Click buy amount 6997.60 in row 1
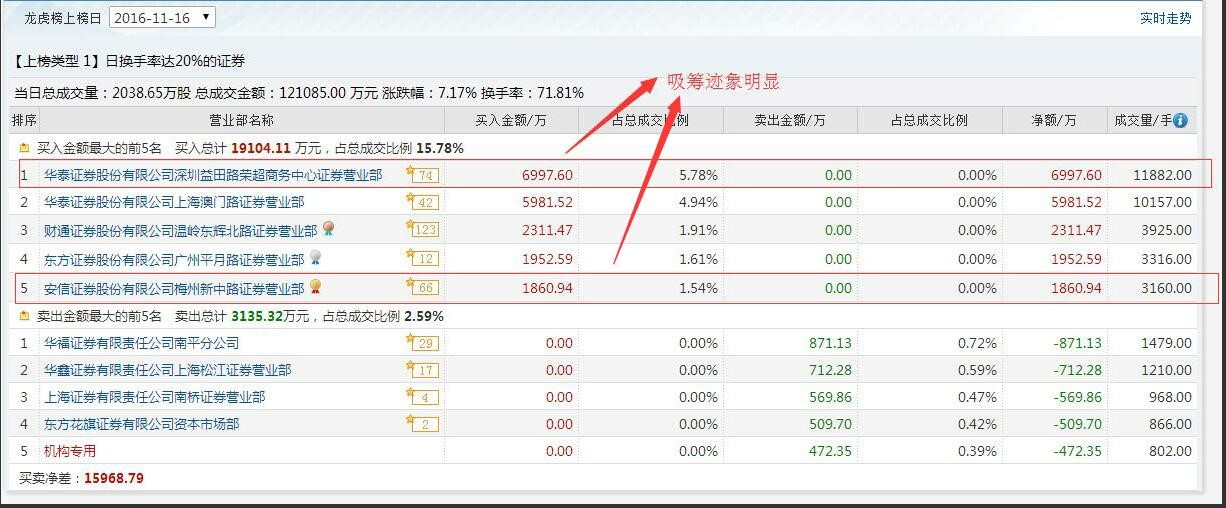This screenshot has width=1226, height=508. coord(547,175)
